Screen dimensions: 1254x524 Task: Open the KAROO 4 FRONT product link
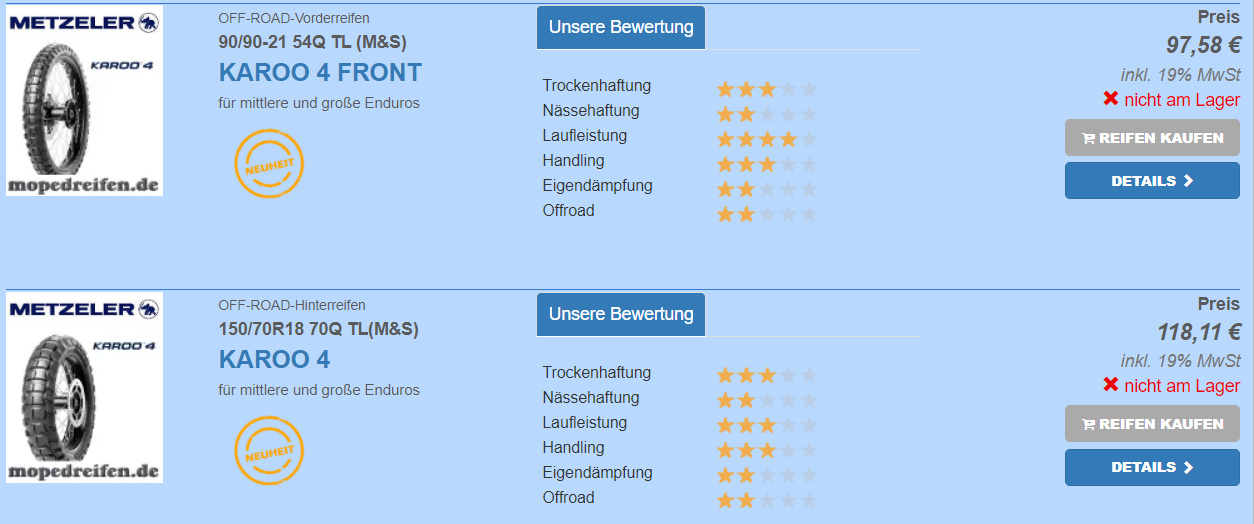click(320, 73)
